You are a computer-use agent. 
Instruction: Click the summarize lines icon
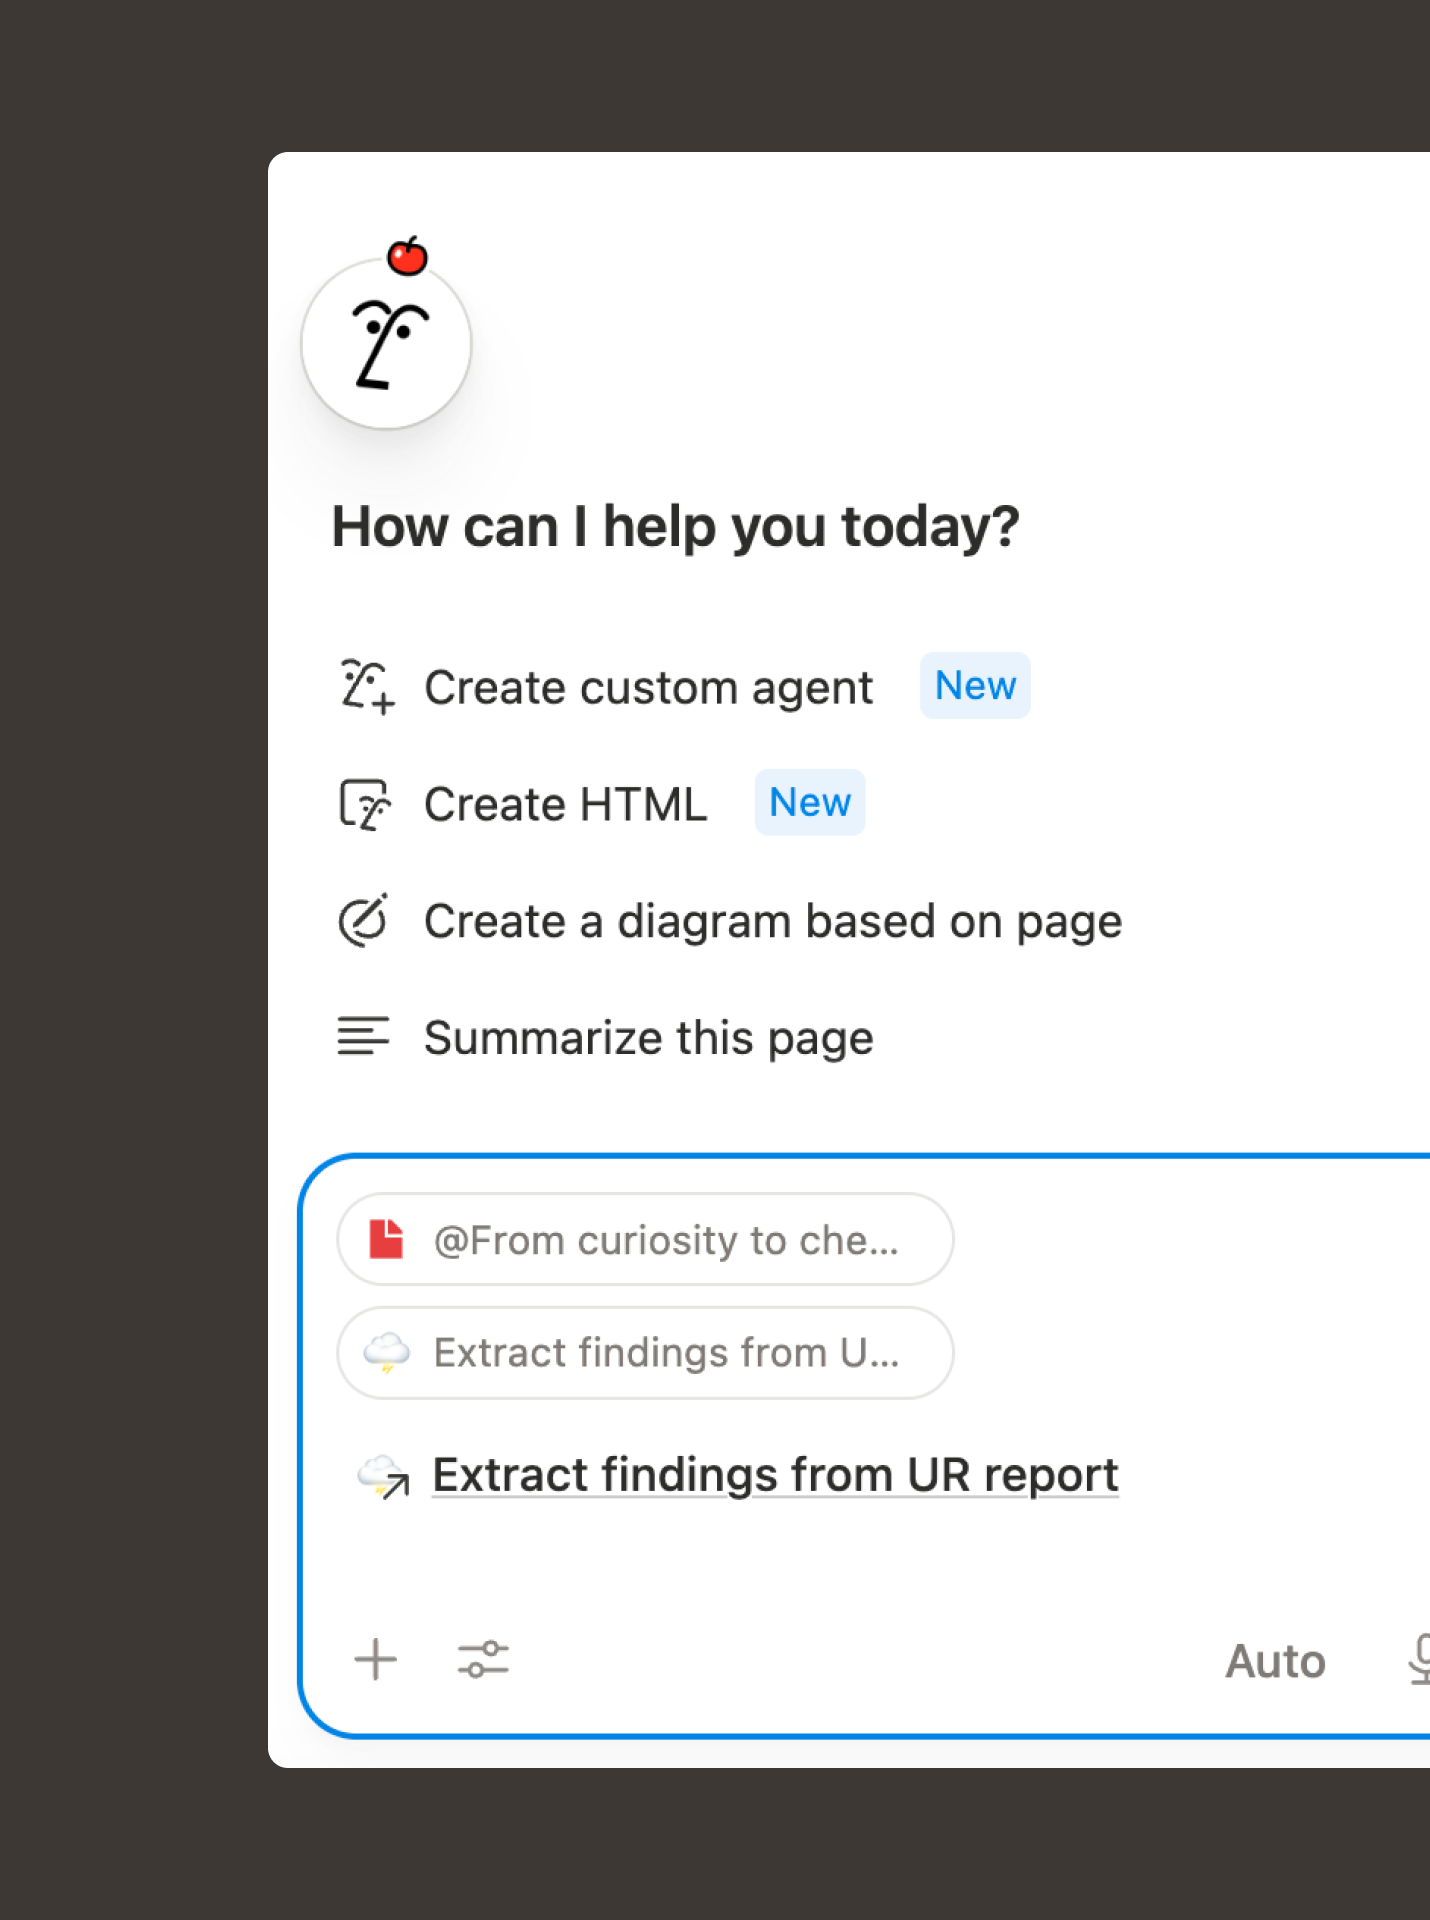click(363, 1037)
